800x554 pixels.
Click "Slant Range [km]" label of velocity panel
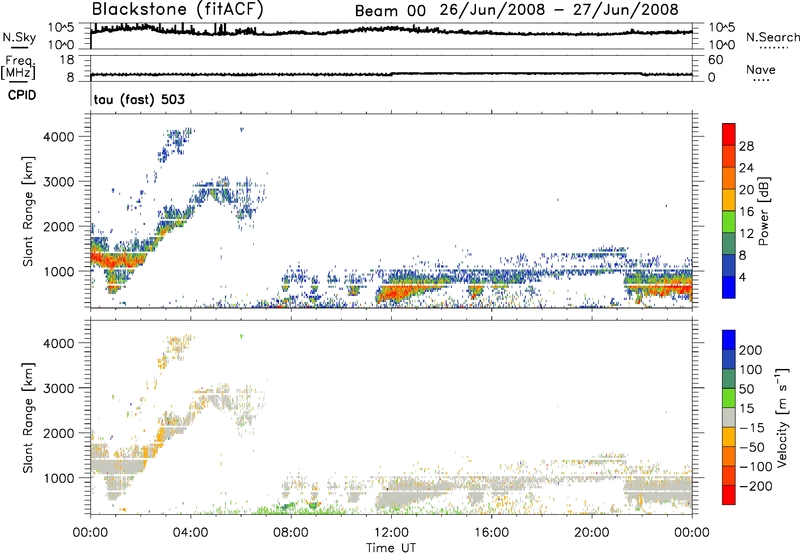(x=28, y=418)
